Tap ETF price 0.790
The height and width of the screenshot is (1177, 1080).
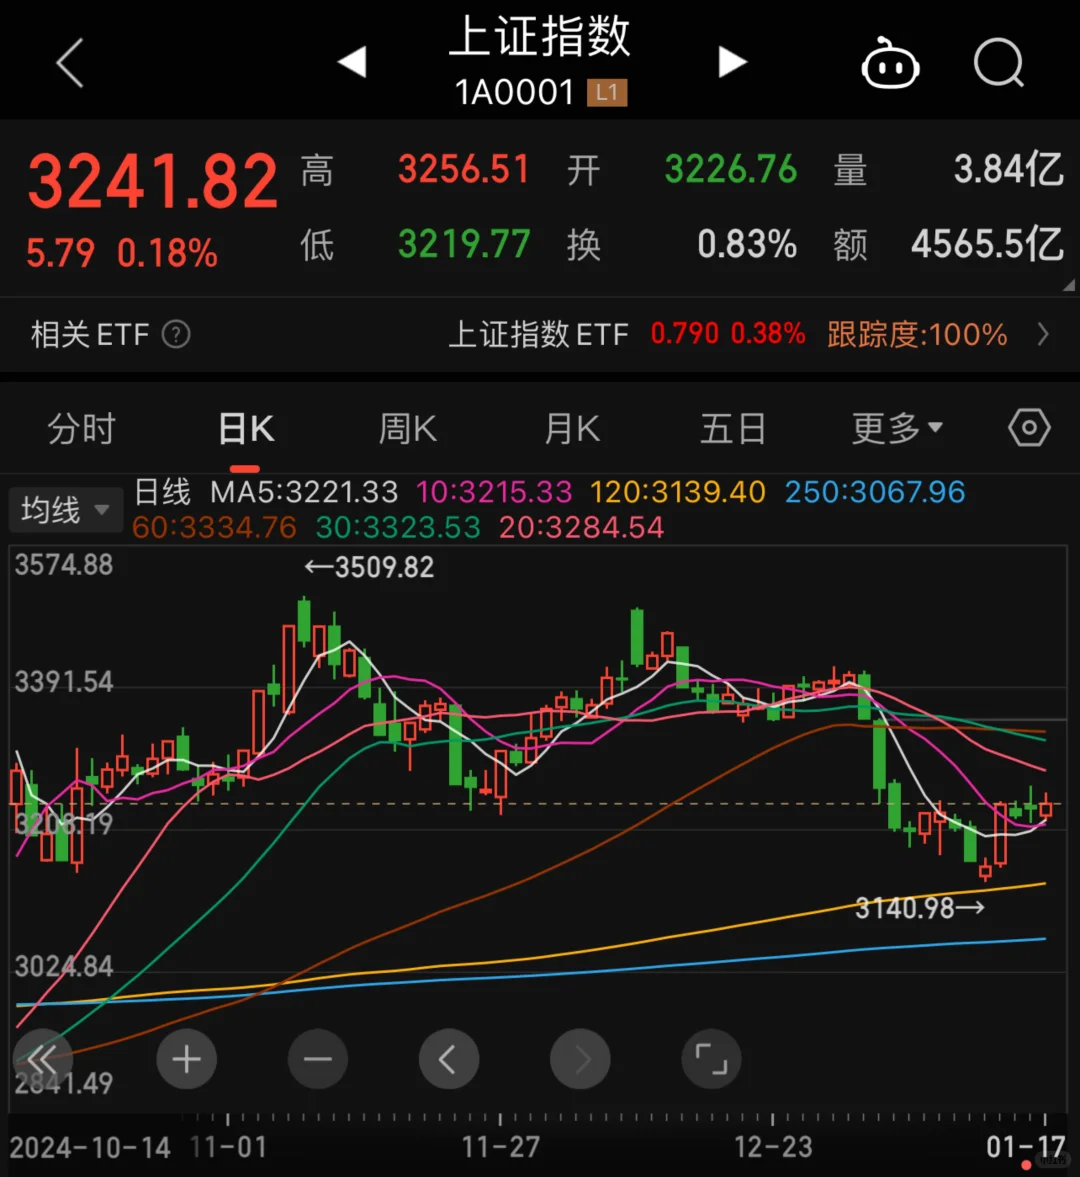684,334
